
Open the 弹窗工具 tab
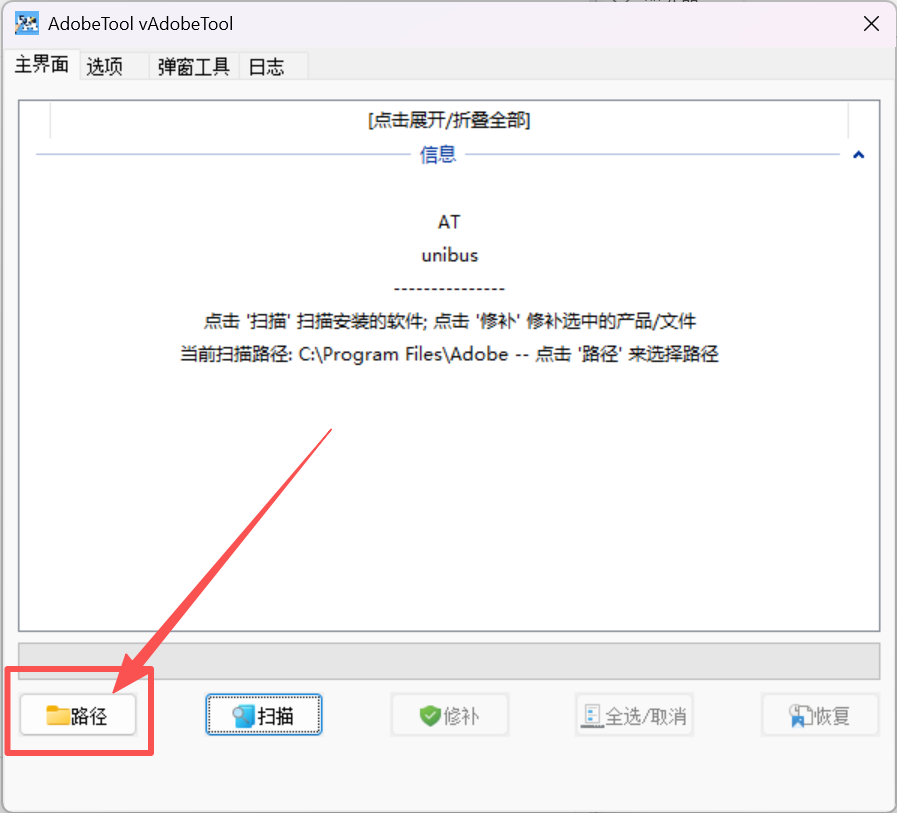[x=193, y=66]
